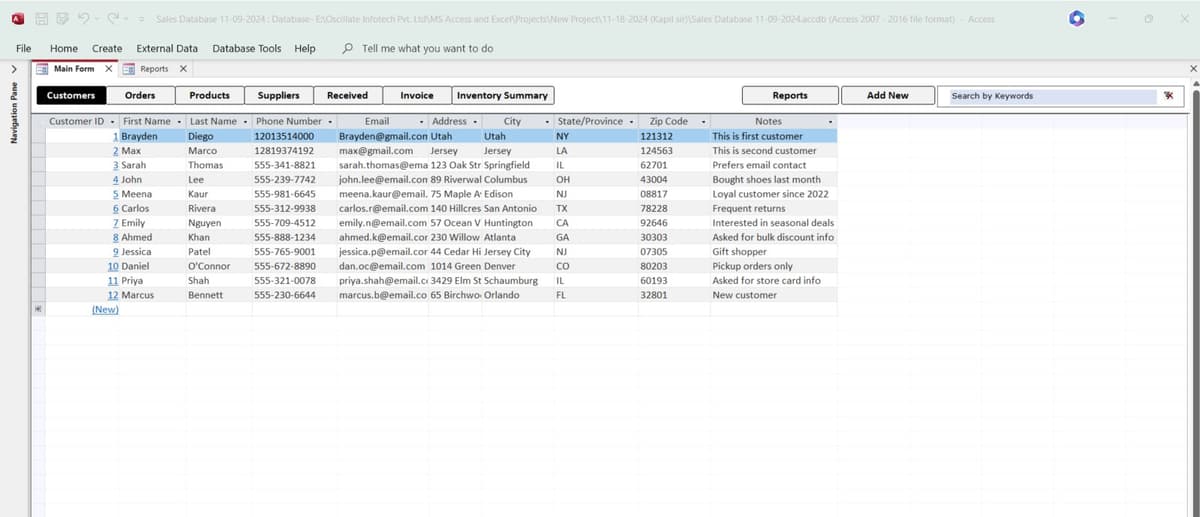Click the Redo arrow icon
Image resolution: width=1200 pixels, height=517 pixels.
point(111,19)
